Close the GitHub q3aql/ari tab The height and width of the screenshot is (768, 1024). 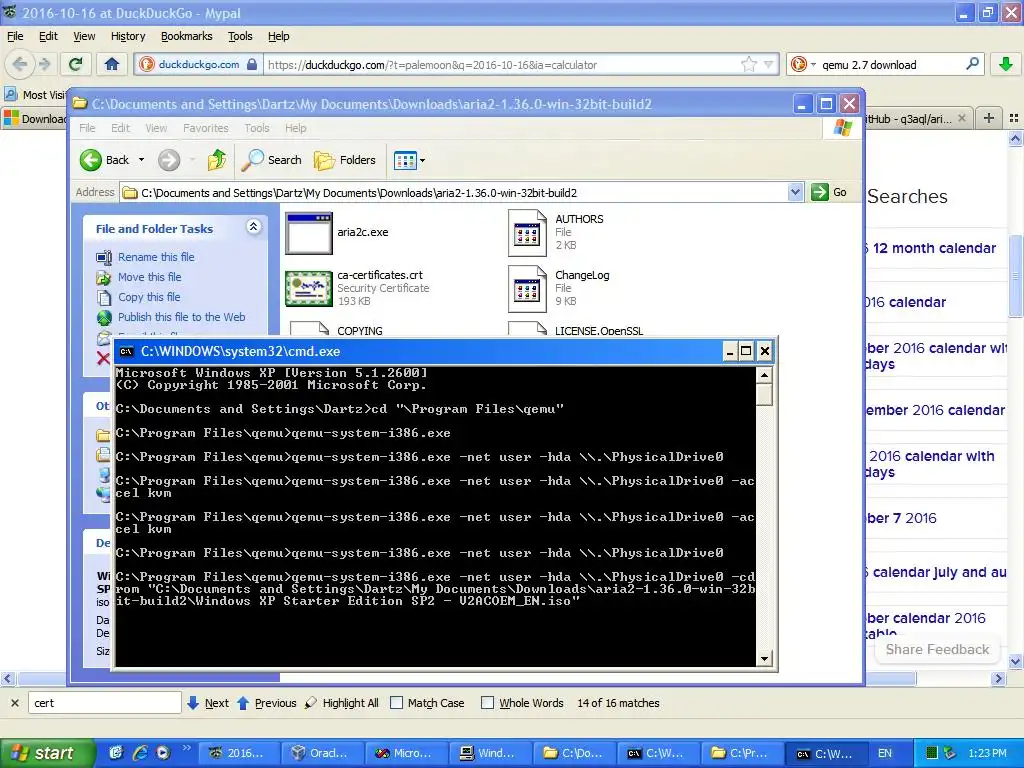pos(961,118)
